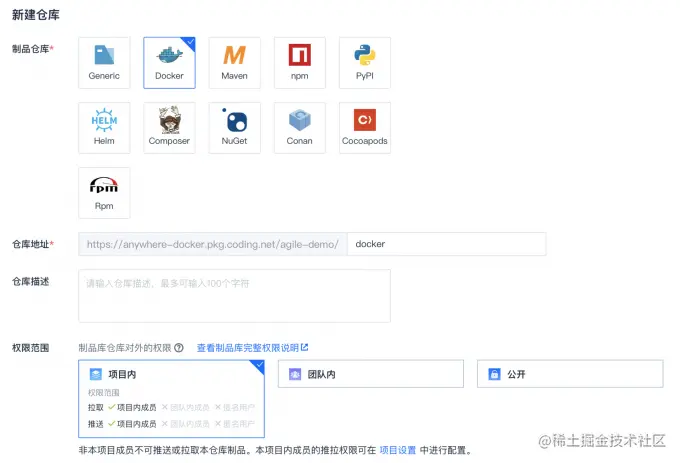The height and width of the screenshot is (463, 680).
Task: Click the 仓库地址 field label
Action: point(33,244)
